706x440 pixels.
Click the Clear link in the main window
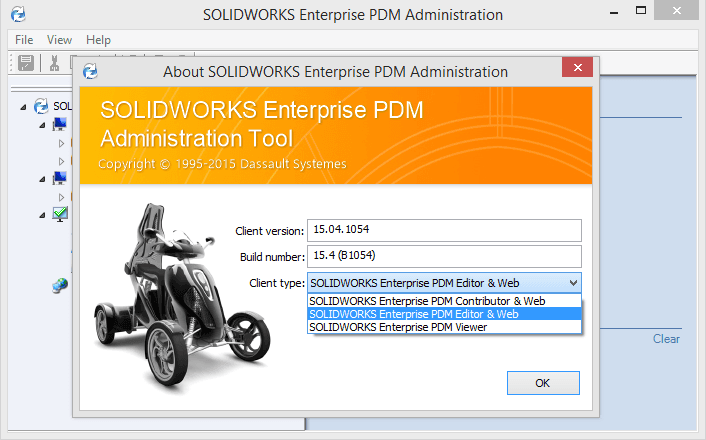point(666,339)
